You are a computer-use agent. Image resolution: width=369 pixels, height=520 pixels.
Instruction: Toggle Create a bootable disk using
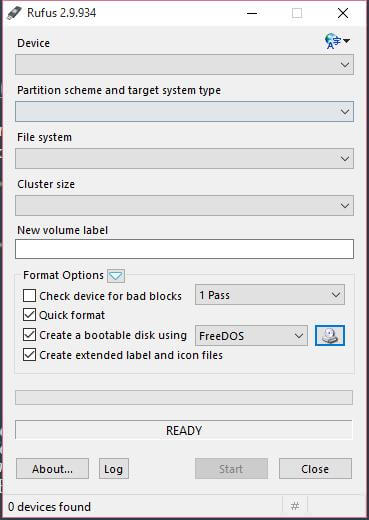(x=29, y=335)
